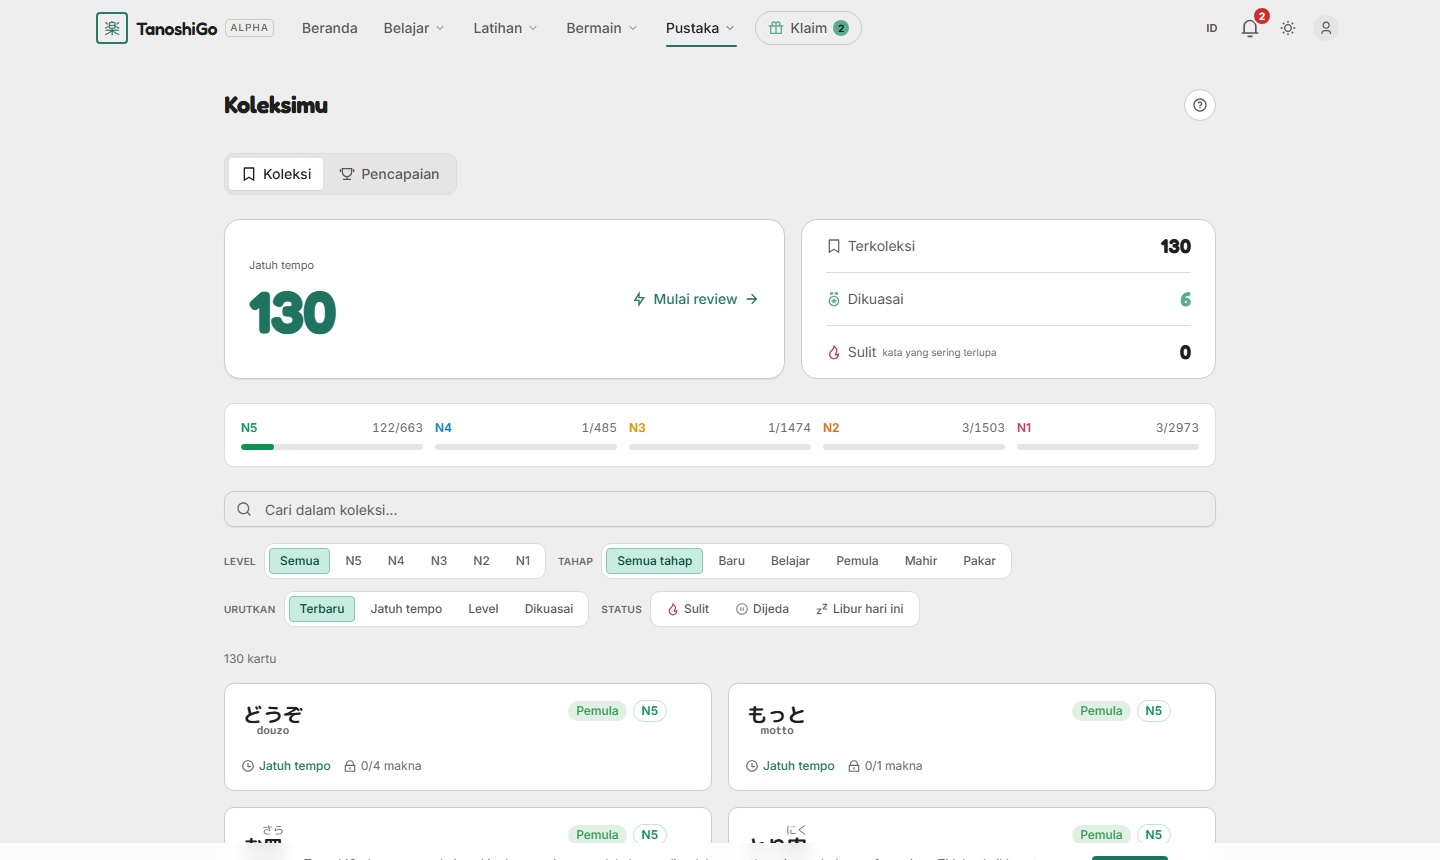Focus the Cari dalam koleksi search field
The height and width of the screenshot is (860, 1440).
coord(720,509)
